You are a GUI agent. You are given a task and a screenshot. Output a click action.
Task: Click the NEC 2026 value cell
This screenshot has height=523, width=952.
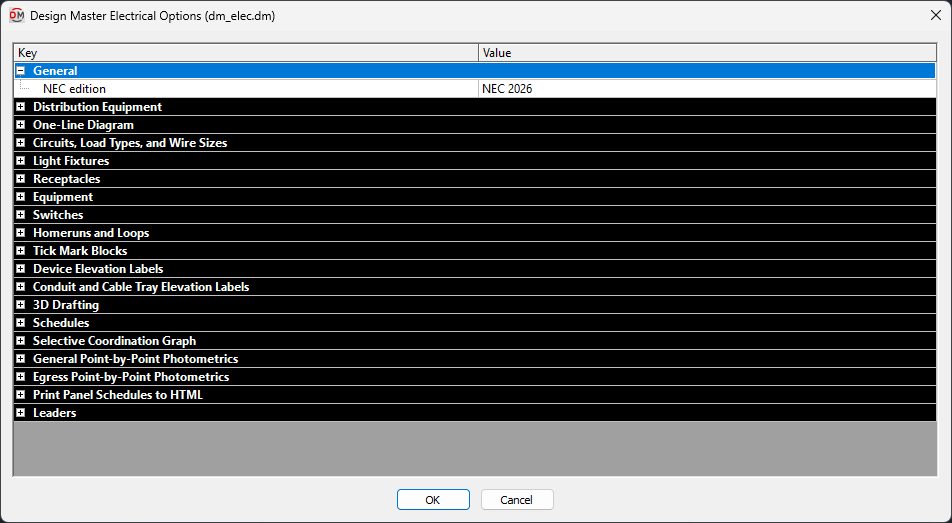point(707,89)
